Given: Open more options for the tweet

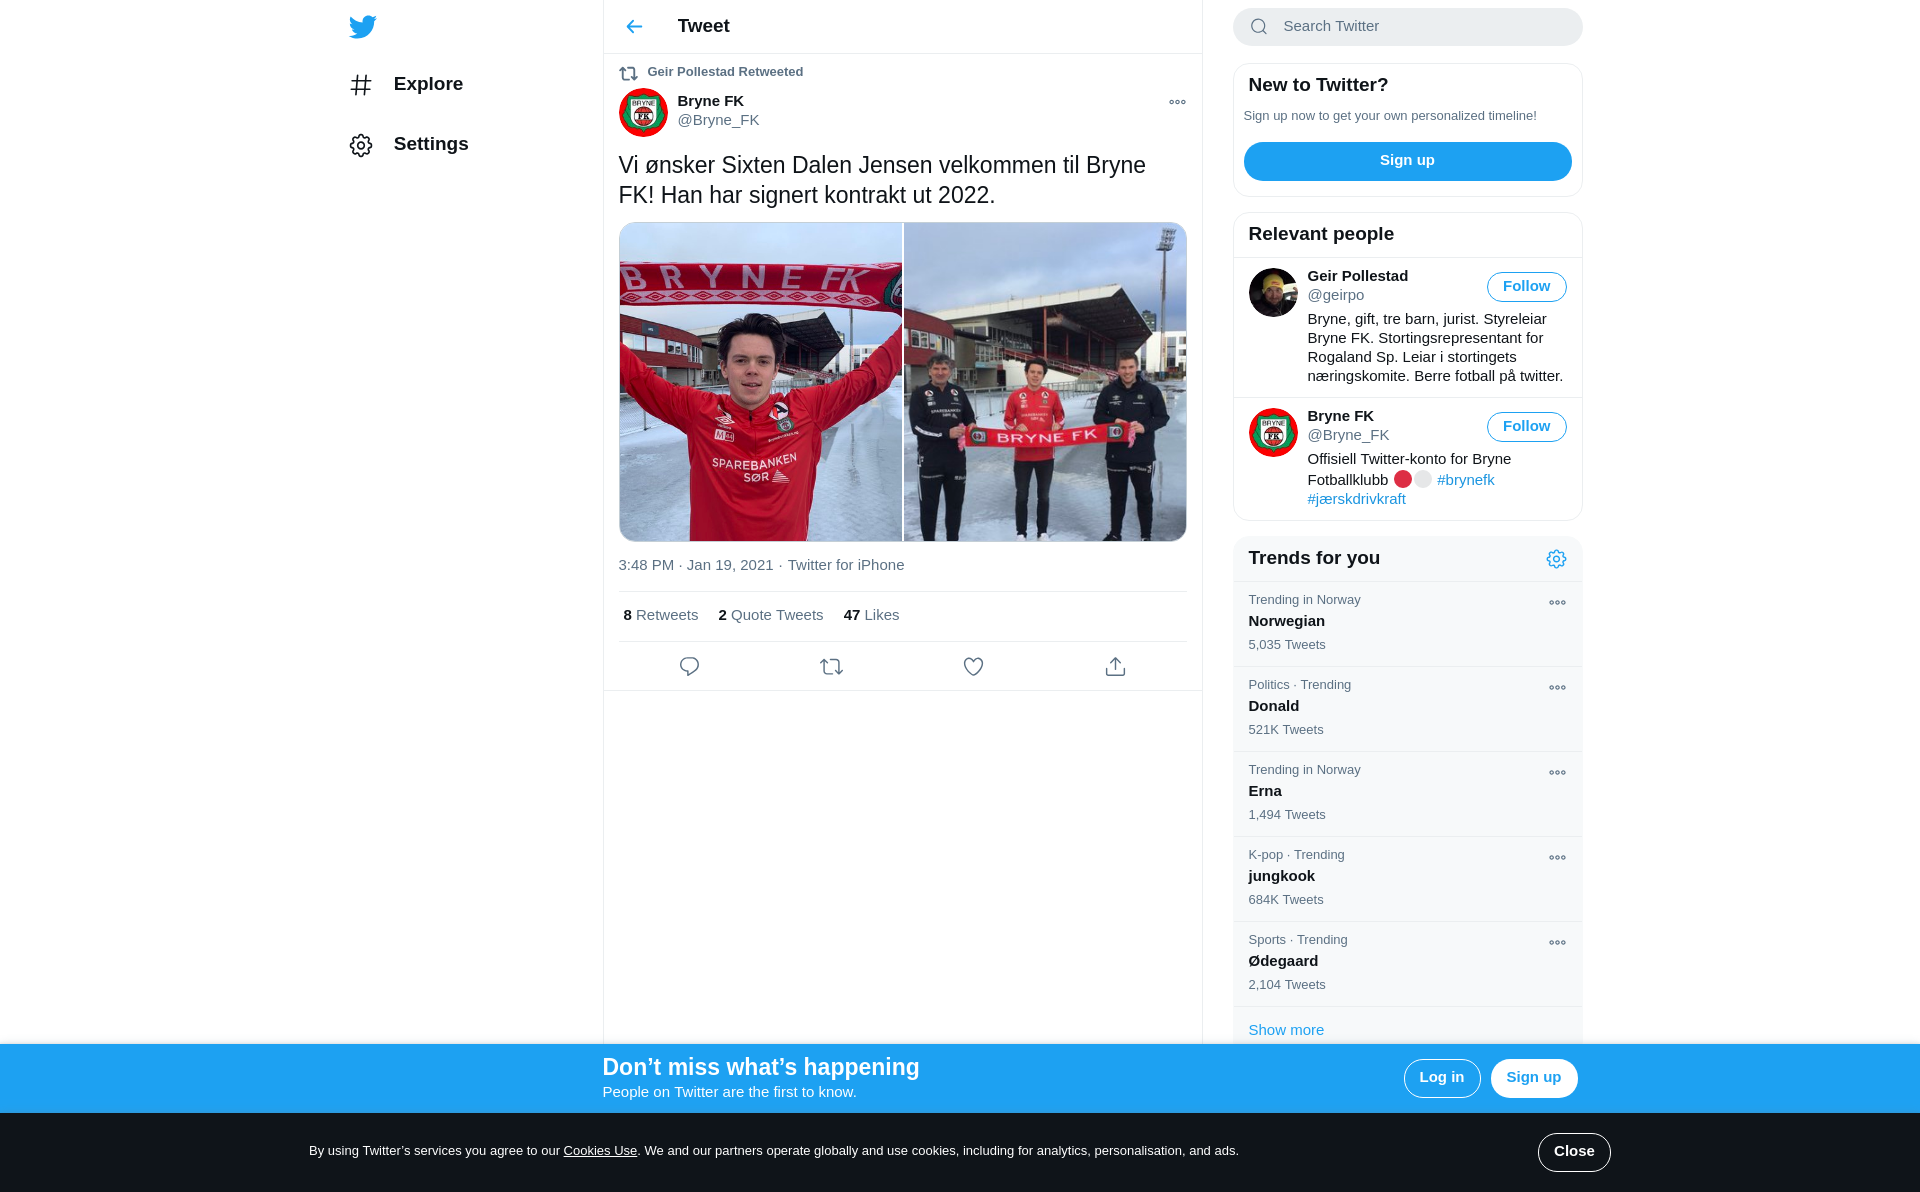Looking at the screenshot, I should [x=1177, y=102].
